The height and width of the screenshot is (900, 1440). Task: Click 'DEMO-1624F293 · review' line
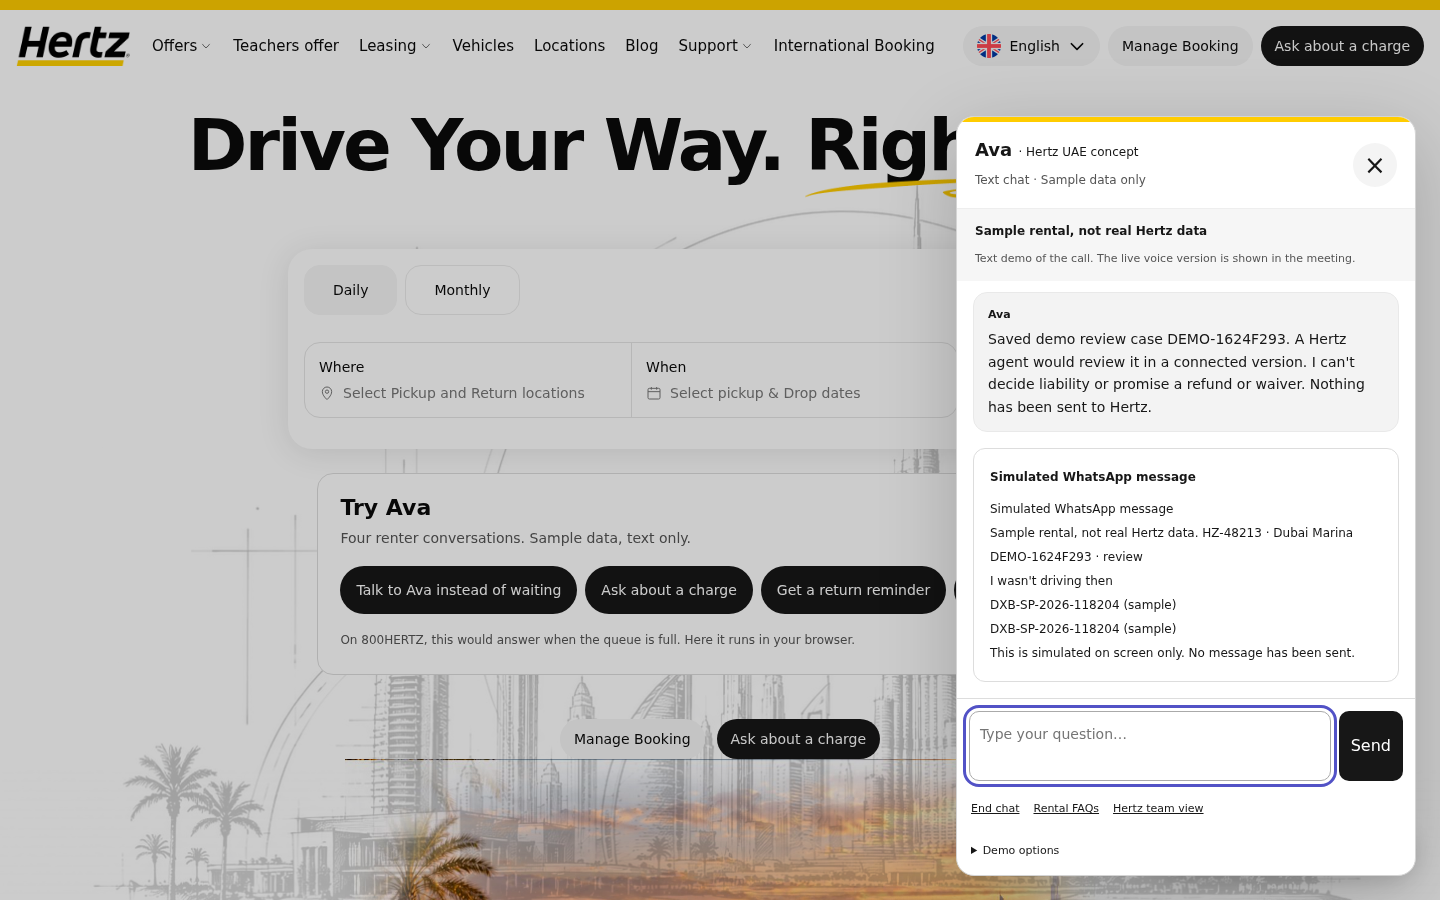(1066, 557)
